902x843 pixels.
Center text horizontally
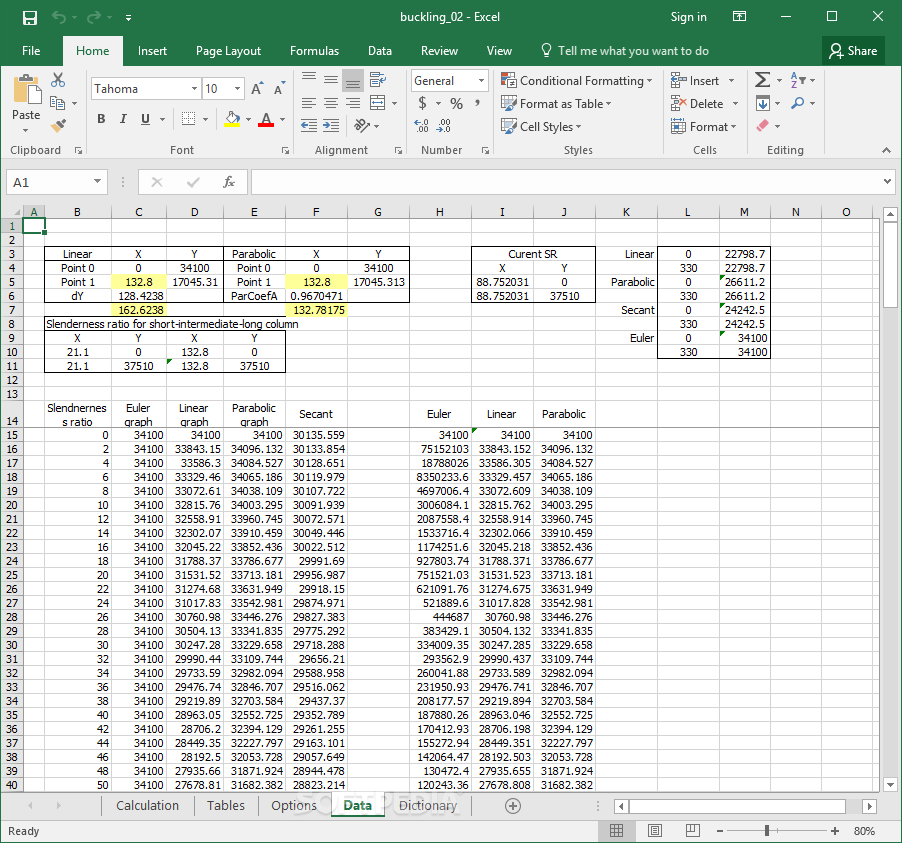(x=331, y=103)
